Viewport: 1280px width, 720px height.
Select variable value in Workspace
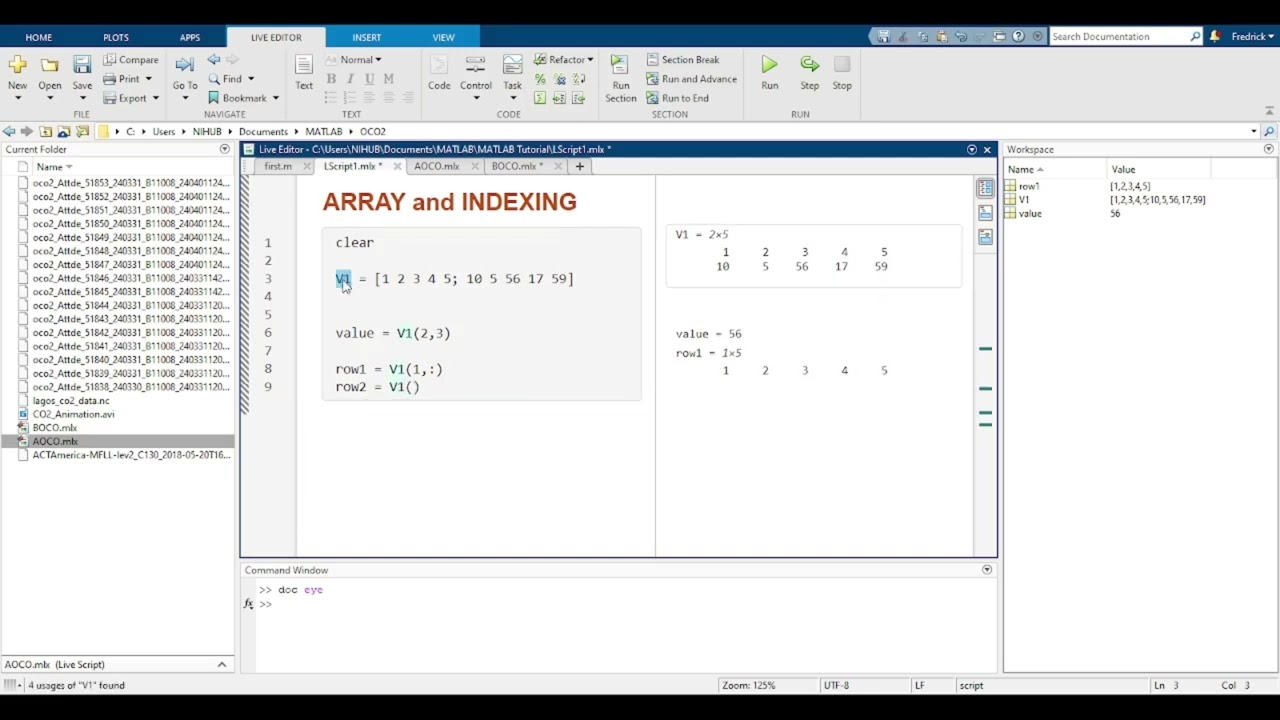[x=1030, y=214]
